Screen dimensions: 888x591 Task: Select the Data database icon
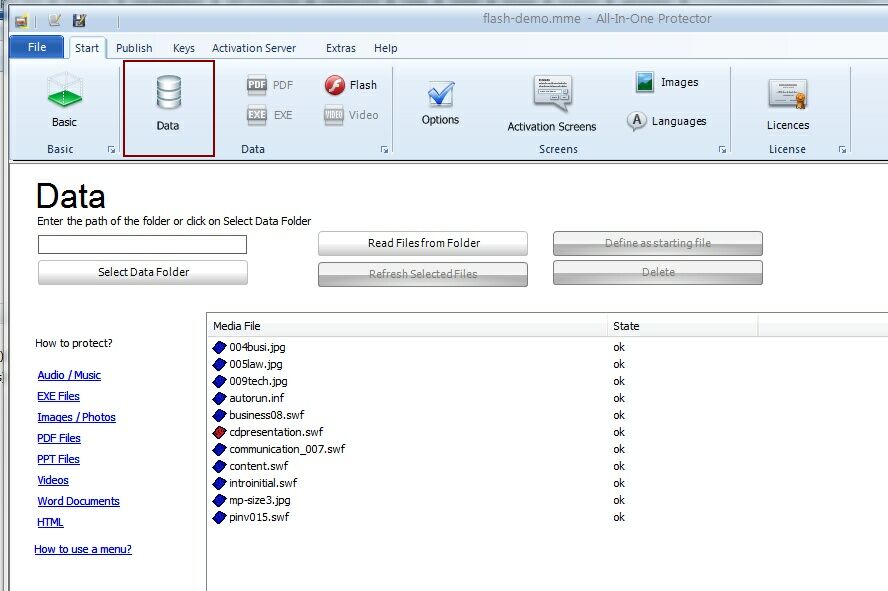tap(168, 93)
